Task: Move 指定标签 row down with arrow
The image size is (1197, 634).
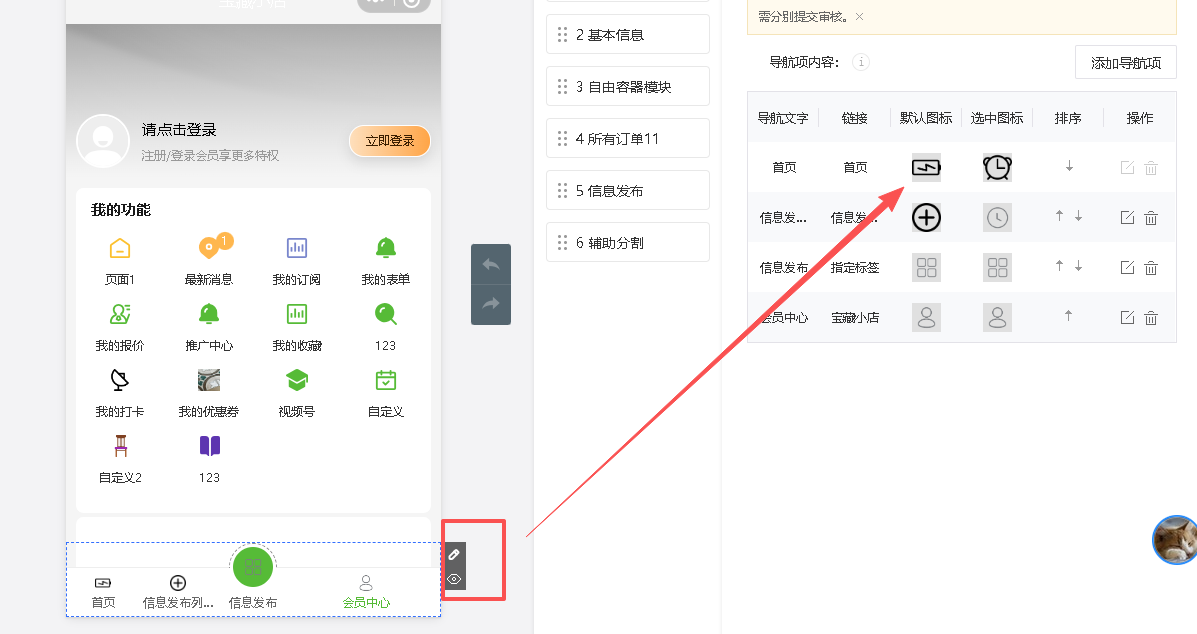Action: click(1078, 266)
